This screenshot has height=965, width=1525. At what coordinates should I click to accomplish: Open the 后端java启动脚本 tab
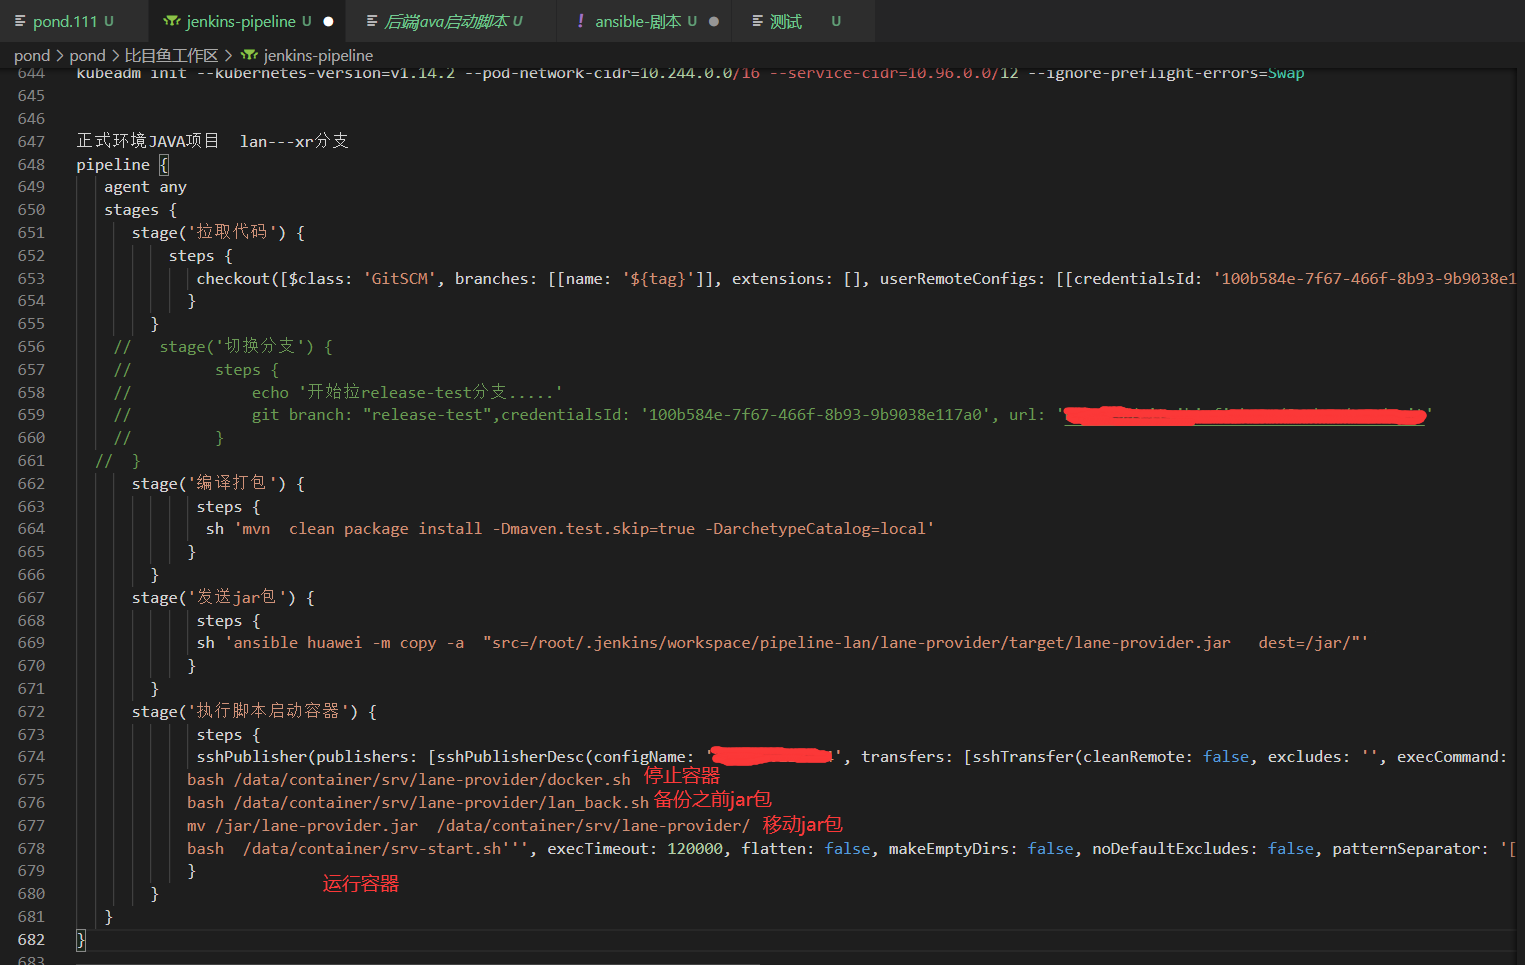pos(452,21)
